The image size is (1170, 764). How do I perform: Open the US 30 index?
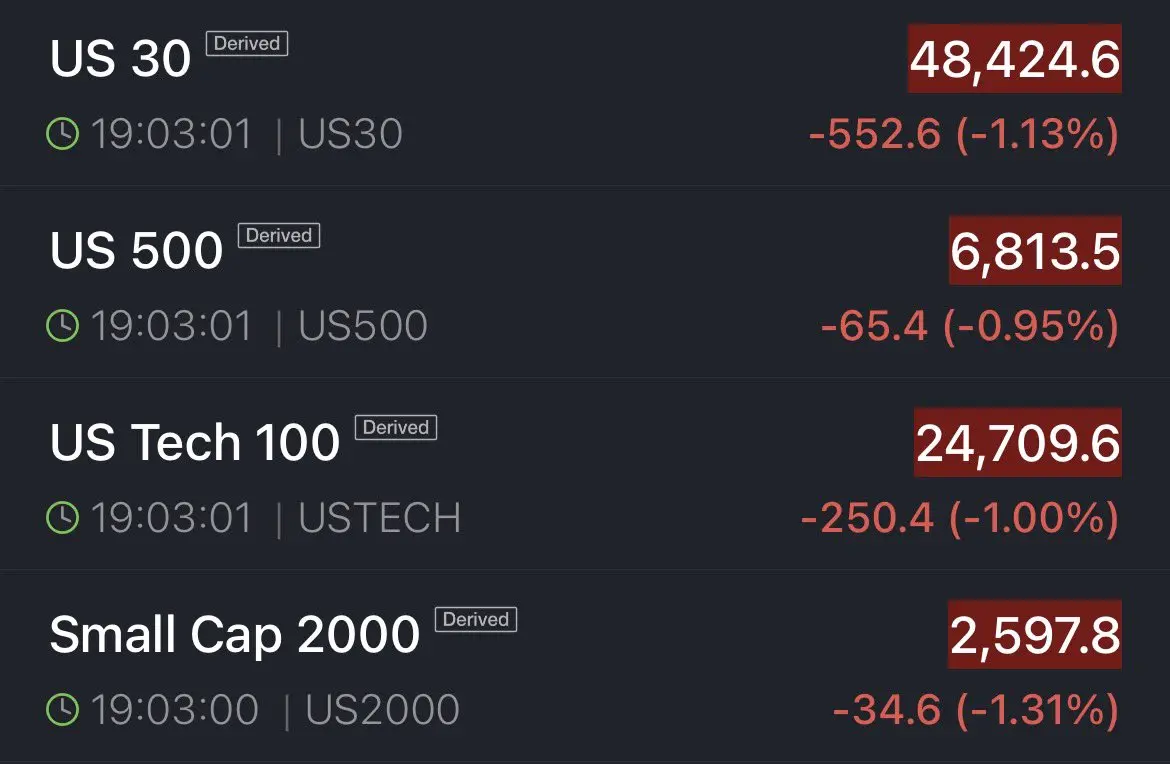(x=120, y=60)
